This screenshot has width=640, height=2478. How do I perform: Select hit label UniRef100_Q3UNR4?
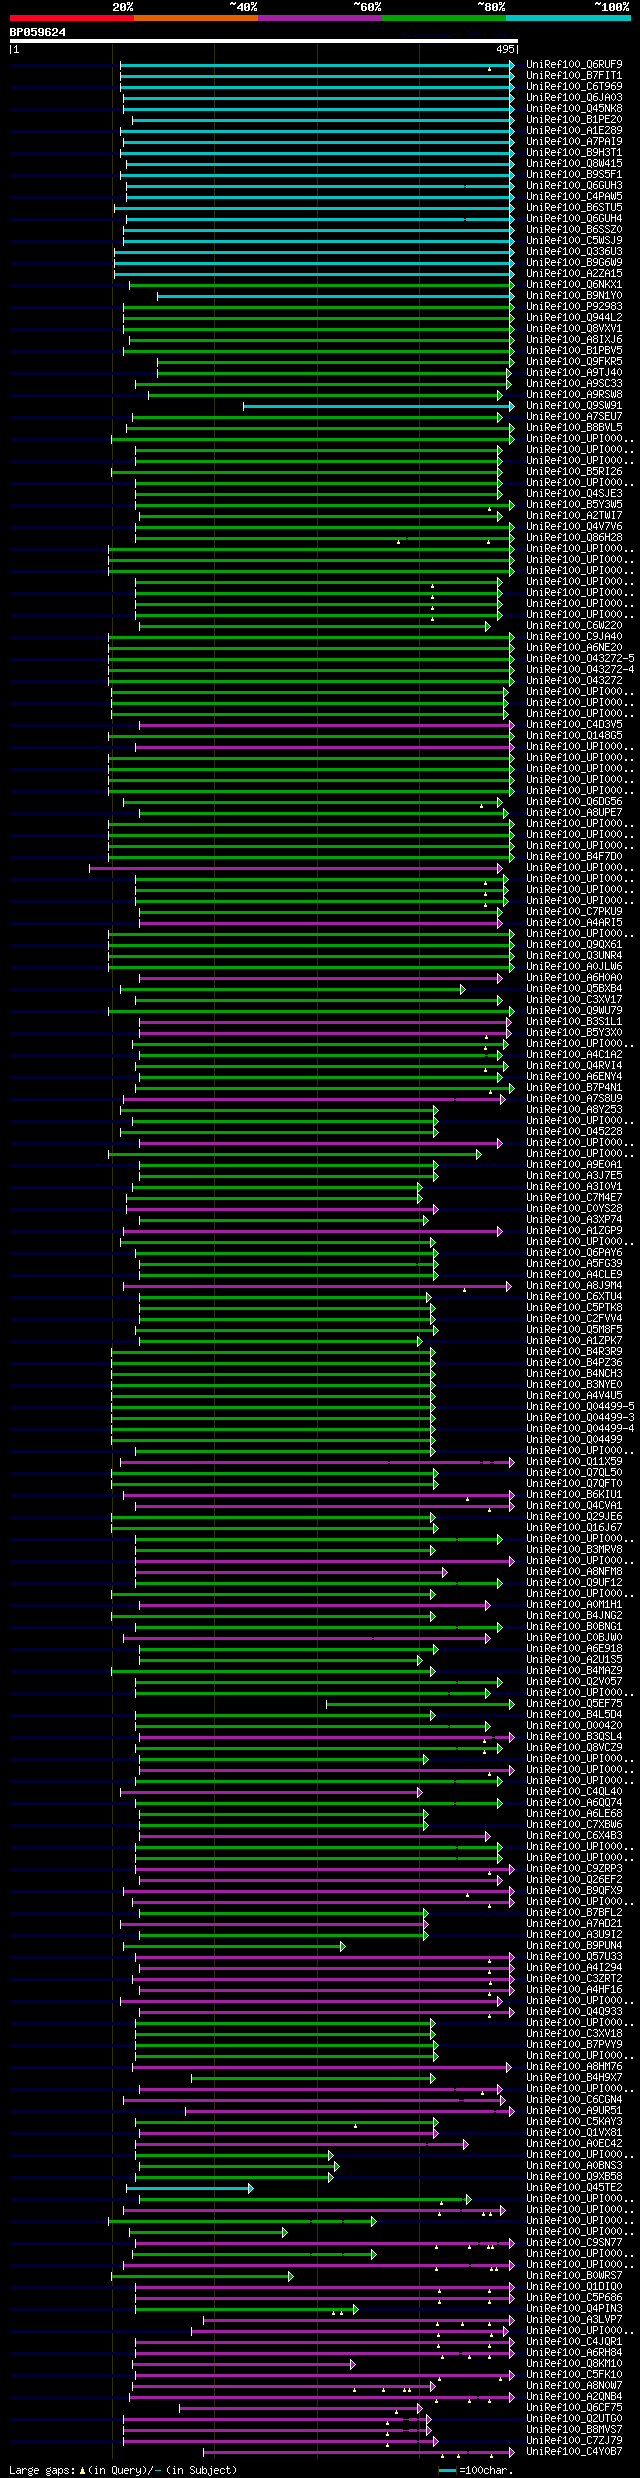coord(574,956)
